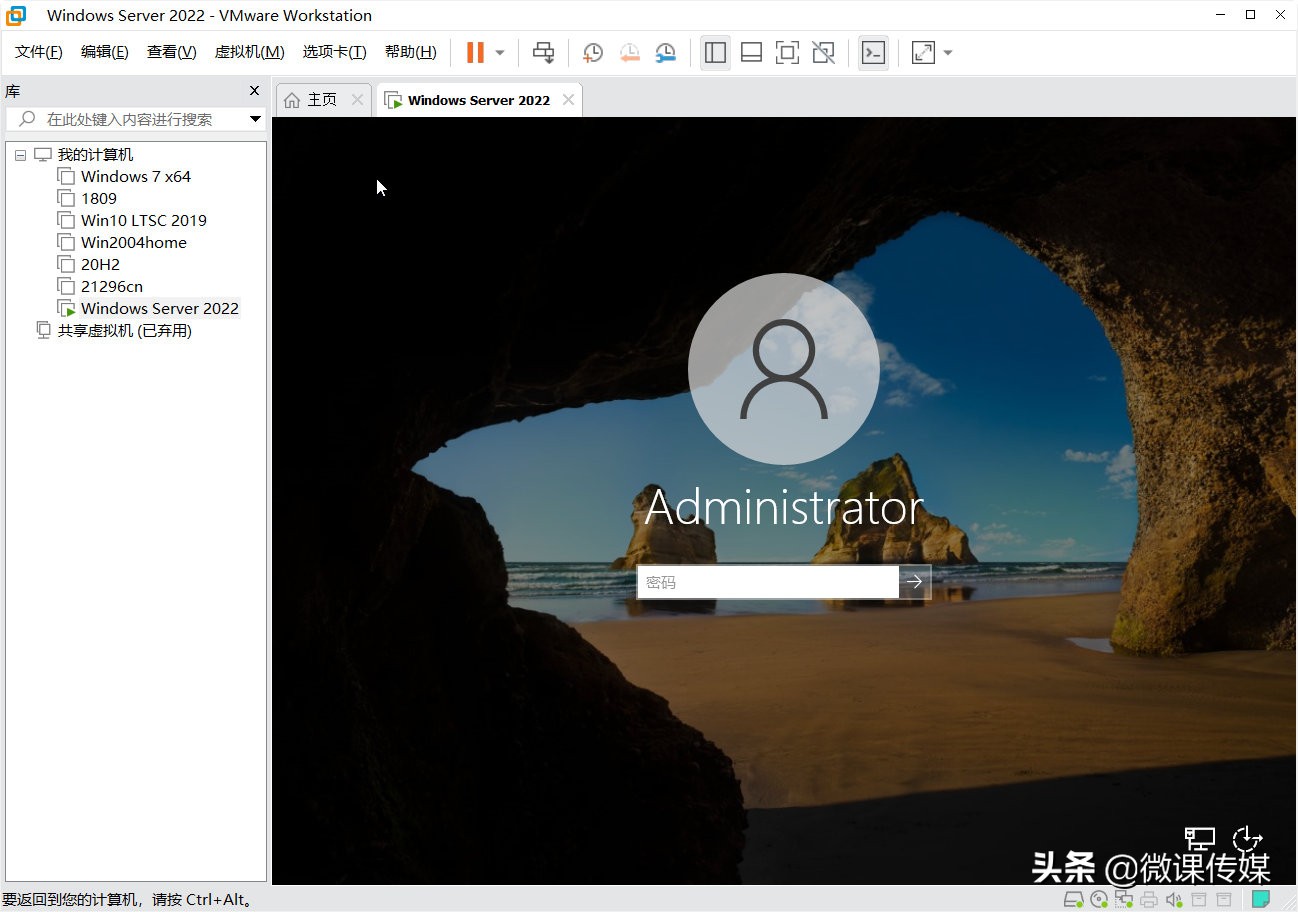Open the 虚拟机(M) menu
Screen dimensions: 1298x912
[250, 52]
